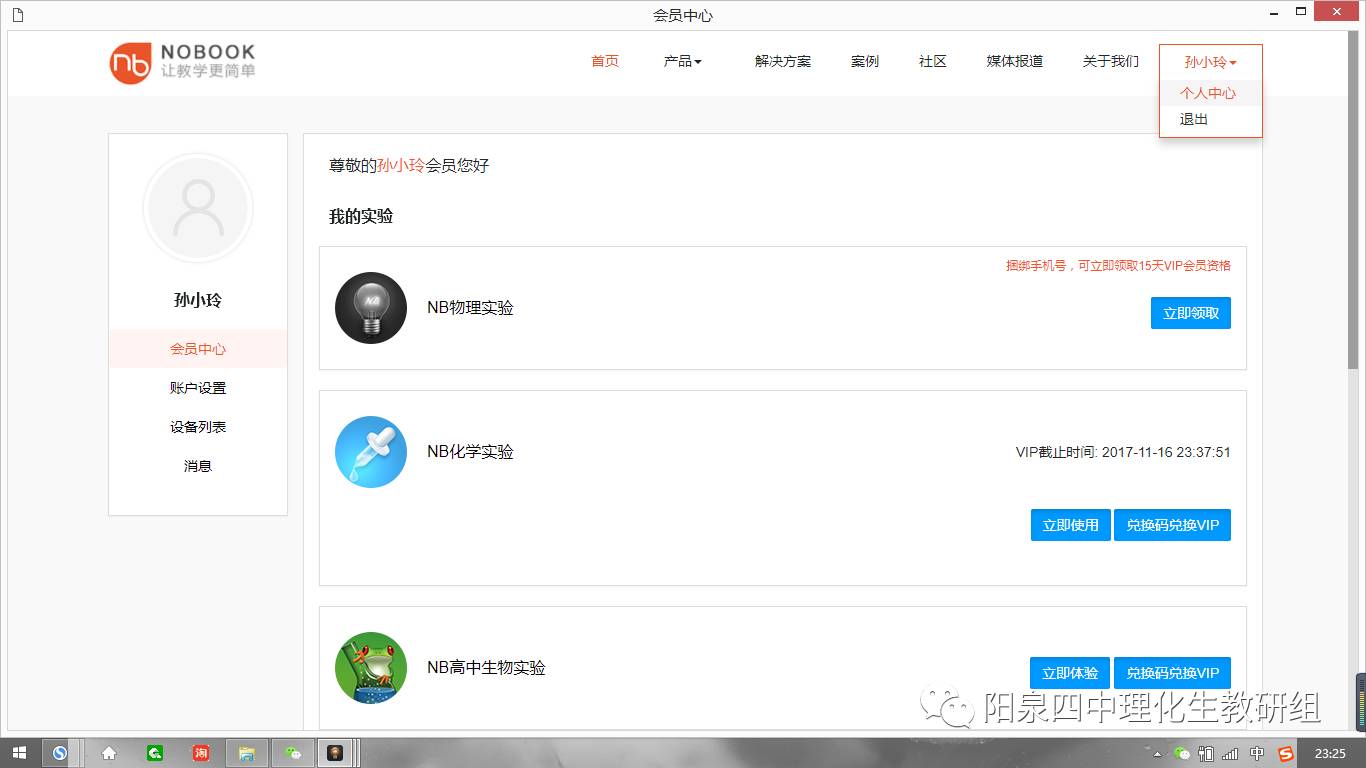Click the profile avatar placeholder

point(198,208)
